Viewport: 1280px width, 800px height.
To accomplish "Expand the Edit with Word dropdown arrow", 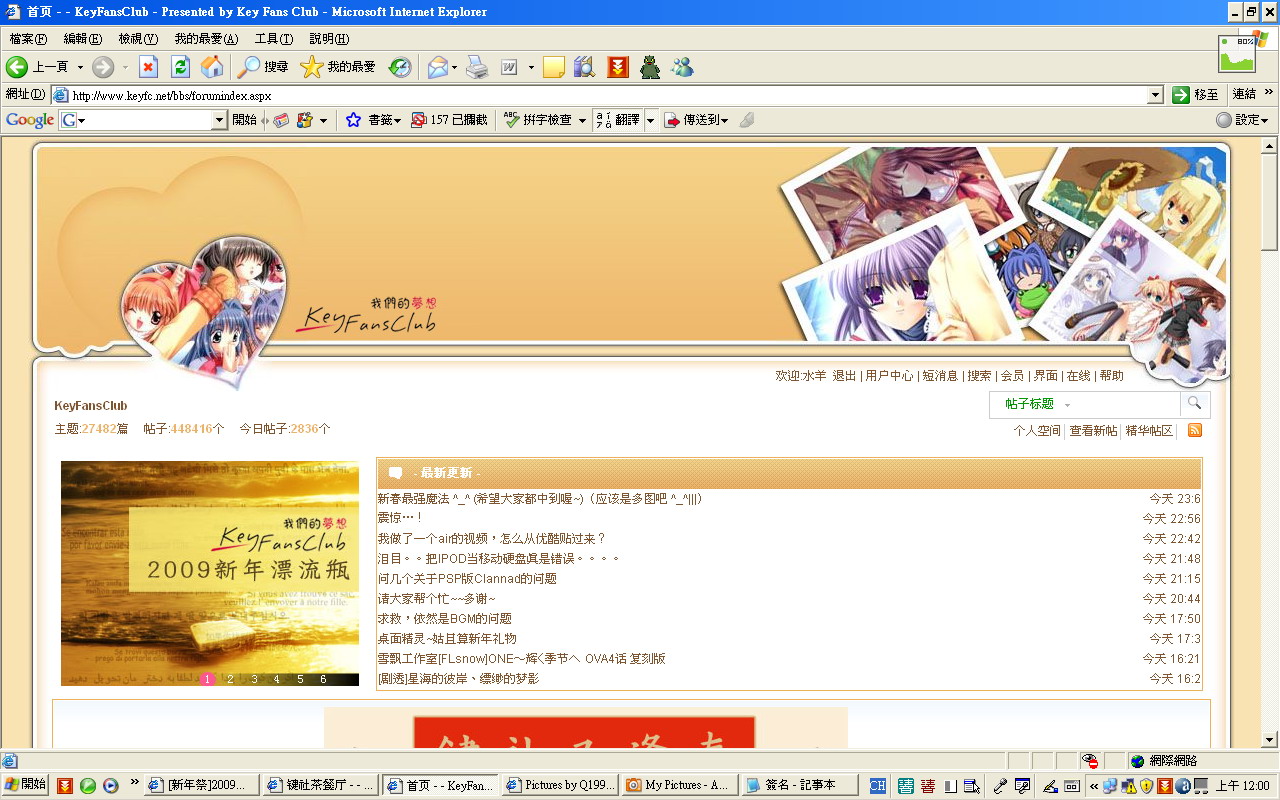I will [x=531, y=67].
